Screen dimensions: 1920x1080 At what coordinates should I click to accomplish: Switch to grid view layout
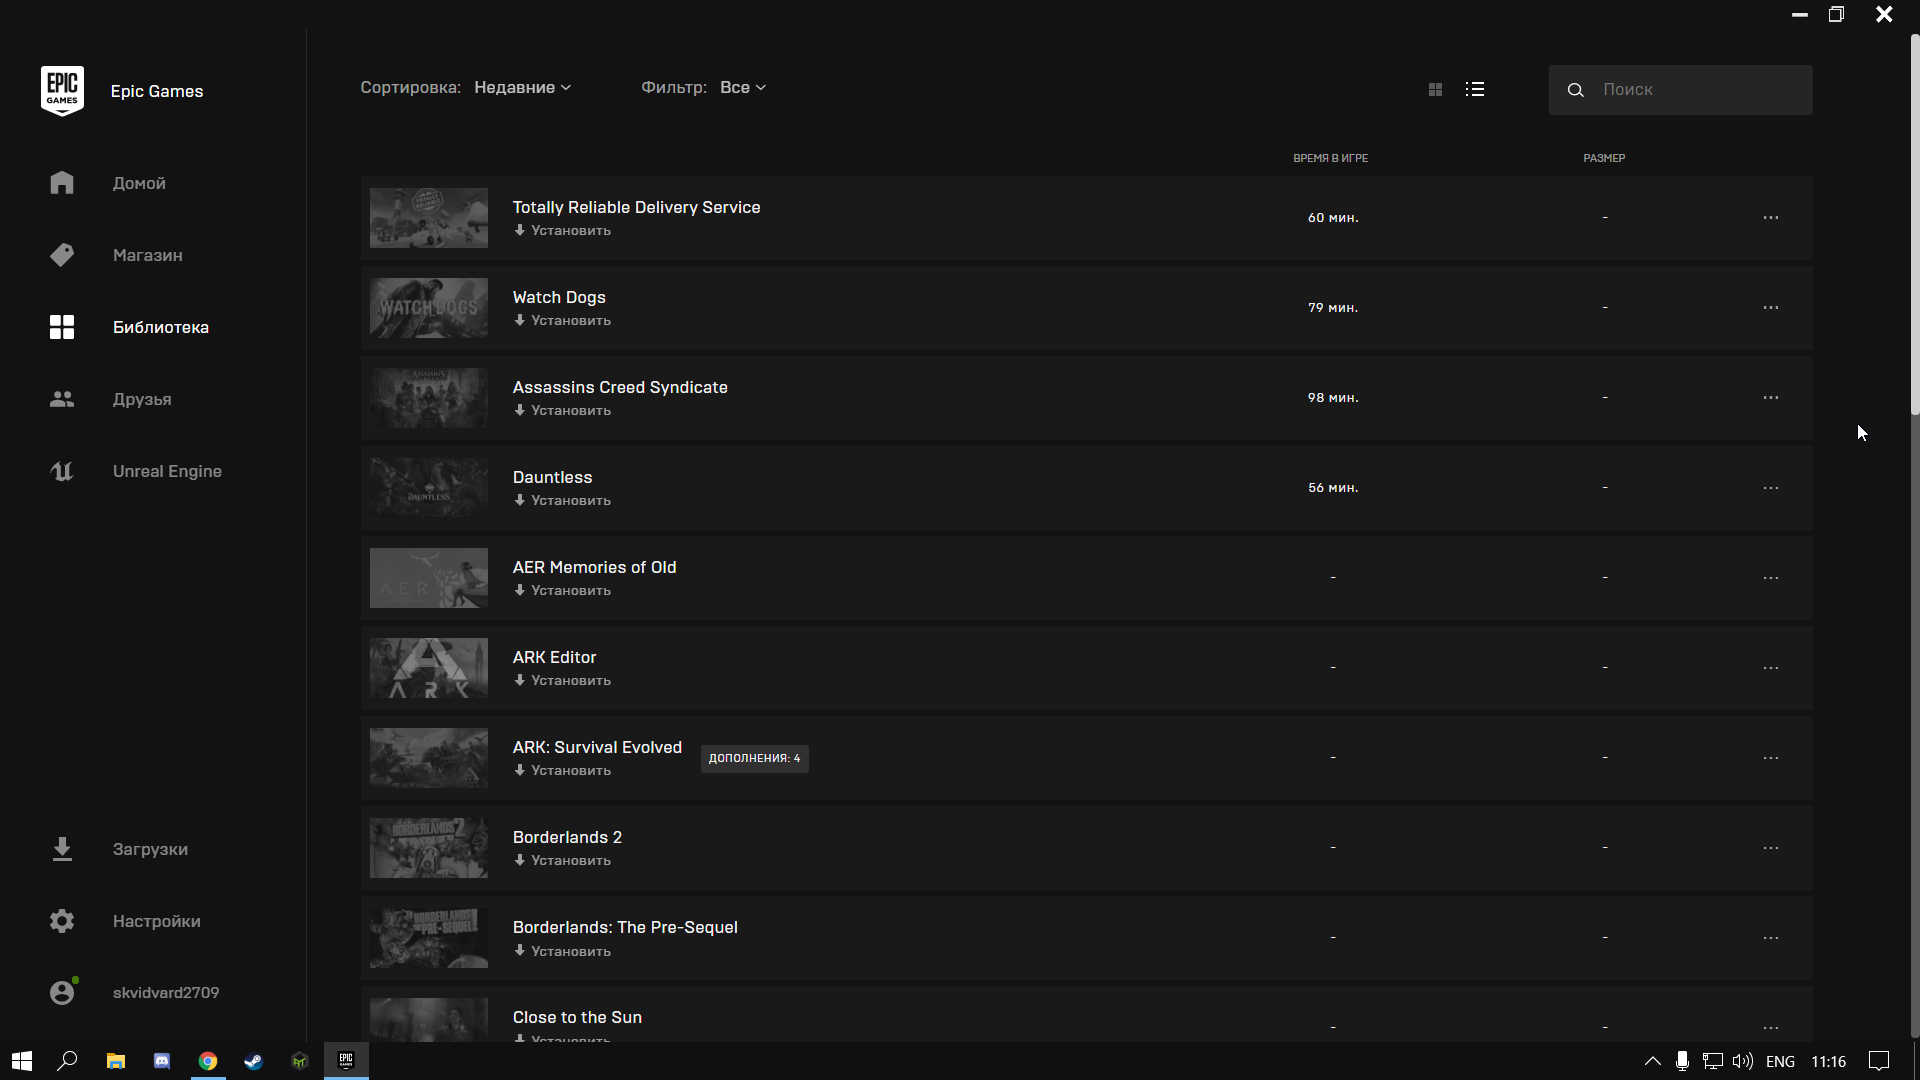(1435, 89)
